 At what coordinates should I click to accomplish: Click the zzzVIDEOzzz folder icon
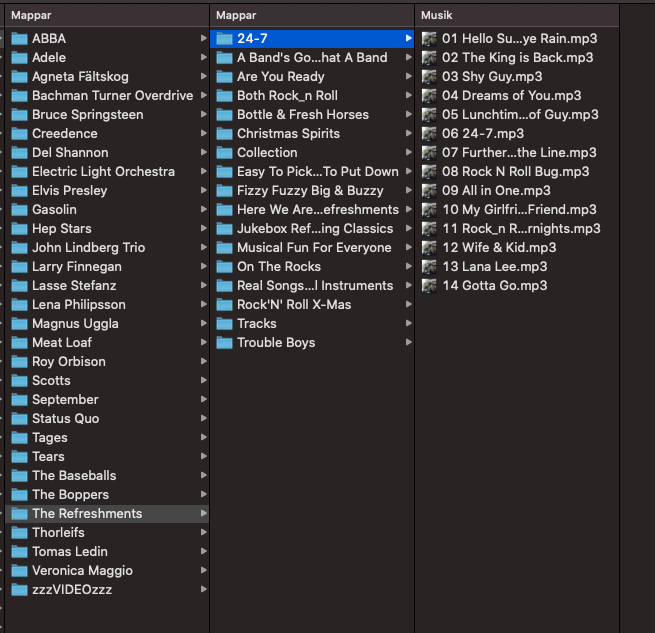pos(19,590)
